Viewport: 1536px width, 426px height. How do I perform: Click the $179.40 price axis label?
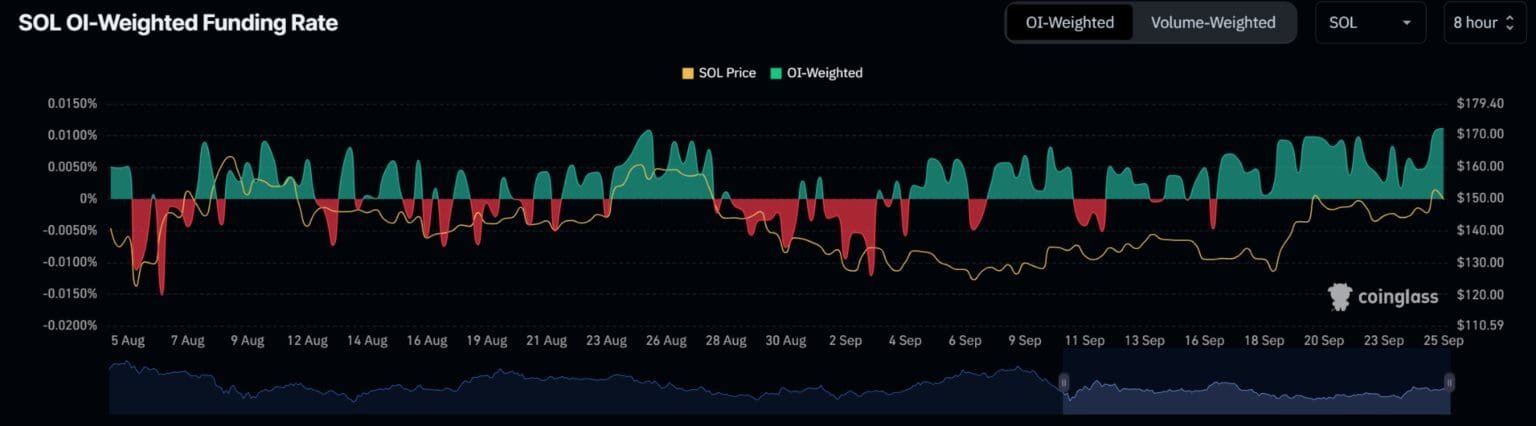[x=1475, y=103]
